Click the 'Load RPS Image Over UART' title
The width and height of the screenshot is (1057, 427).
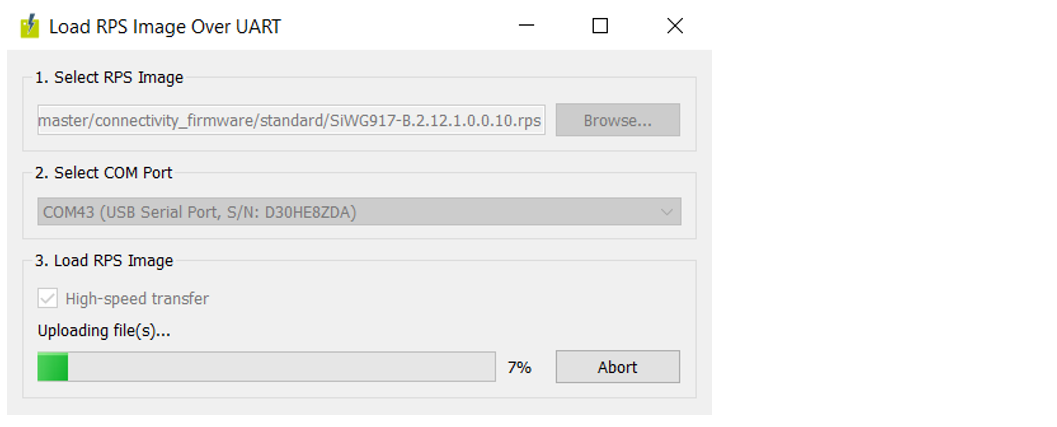click(165, 27)
